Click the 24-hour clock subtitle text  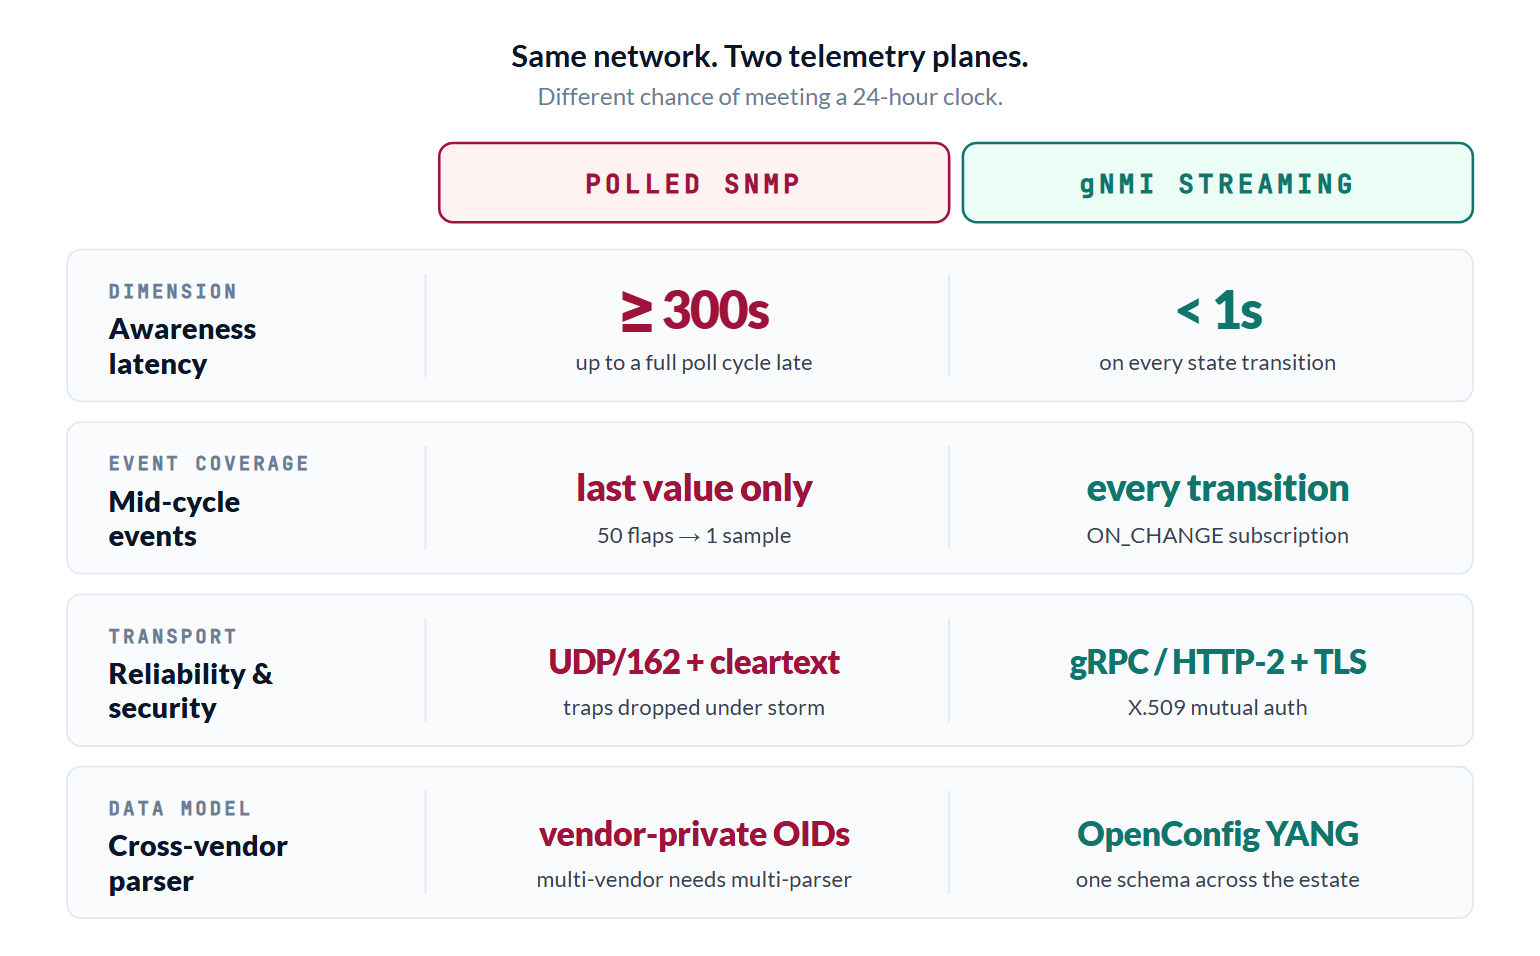770,97
